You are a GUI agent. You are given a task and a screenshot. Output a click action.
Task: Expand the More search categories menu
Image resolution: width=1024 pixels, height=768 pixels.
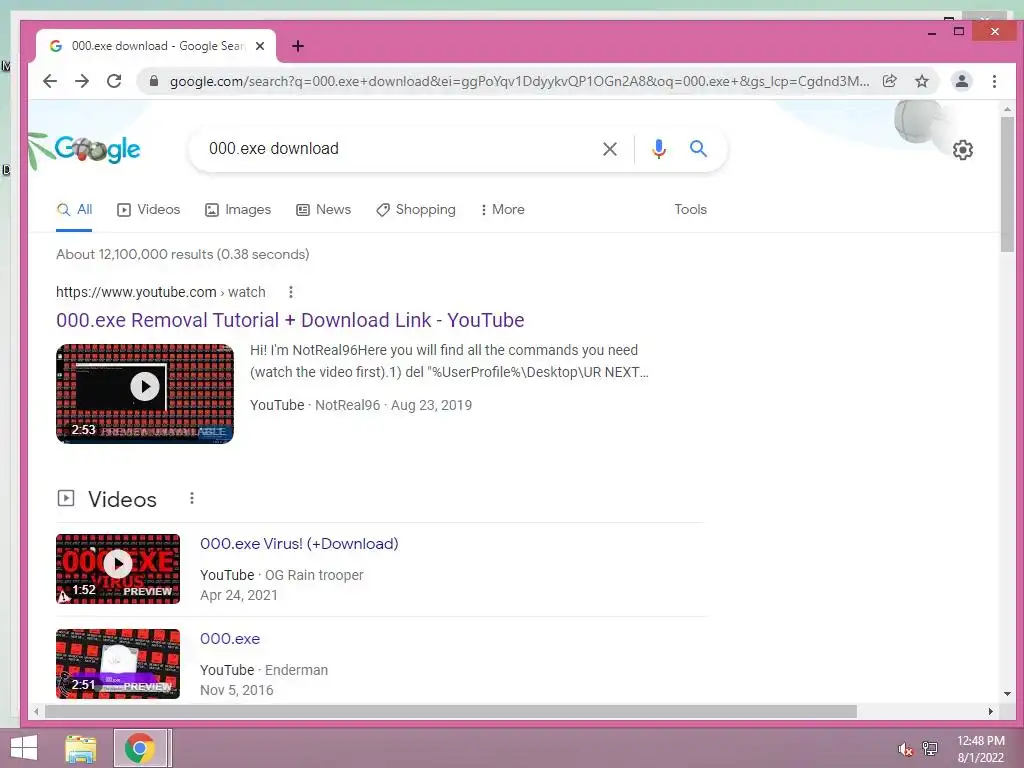pyautogui.click(x=502, y=210)
